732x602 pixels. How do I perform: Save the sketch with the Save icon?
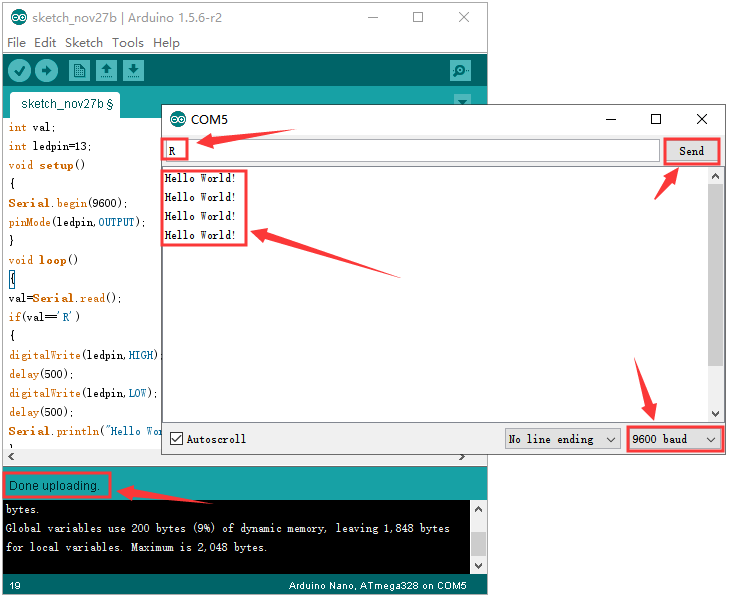click(134, 71)
